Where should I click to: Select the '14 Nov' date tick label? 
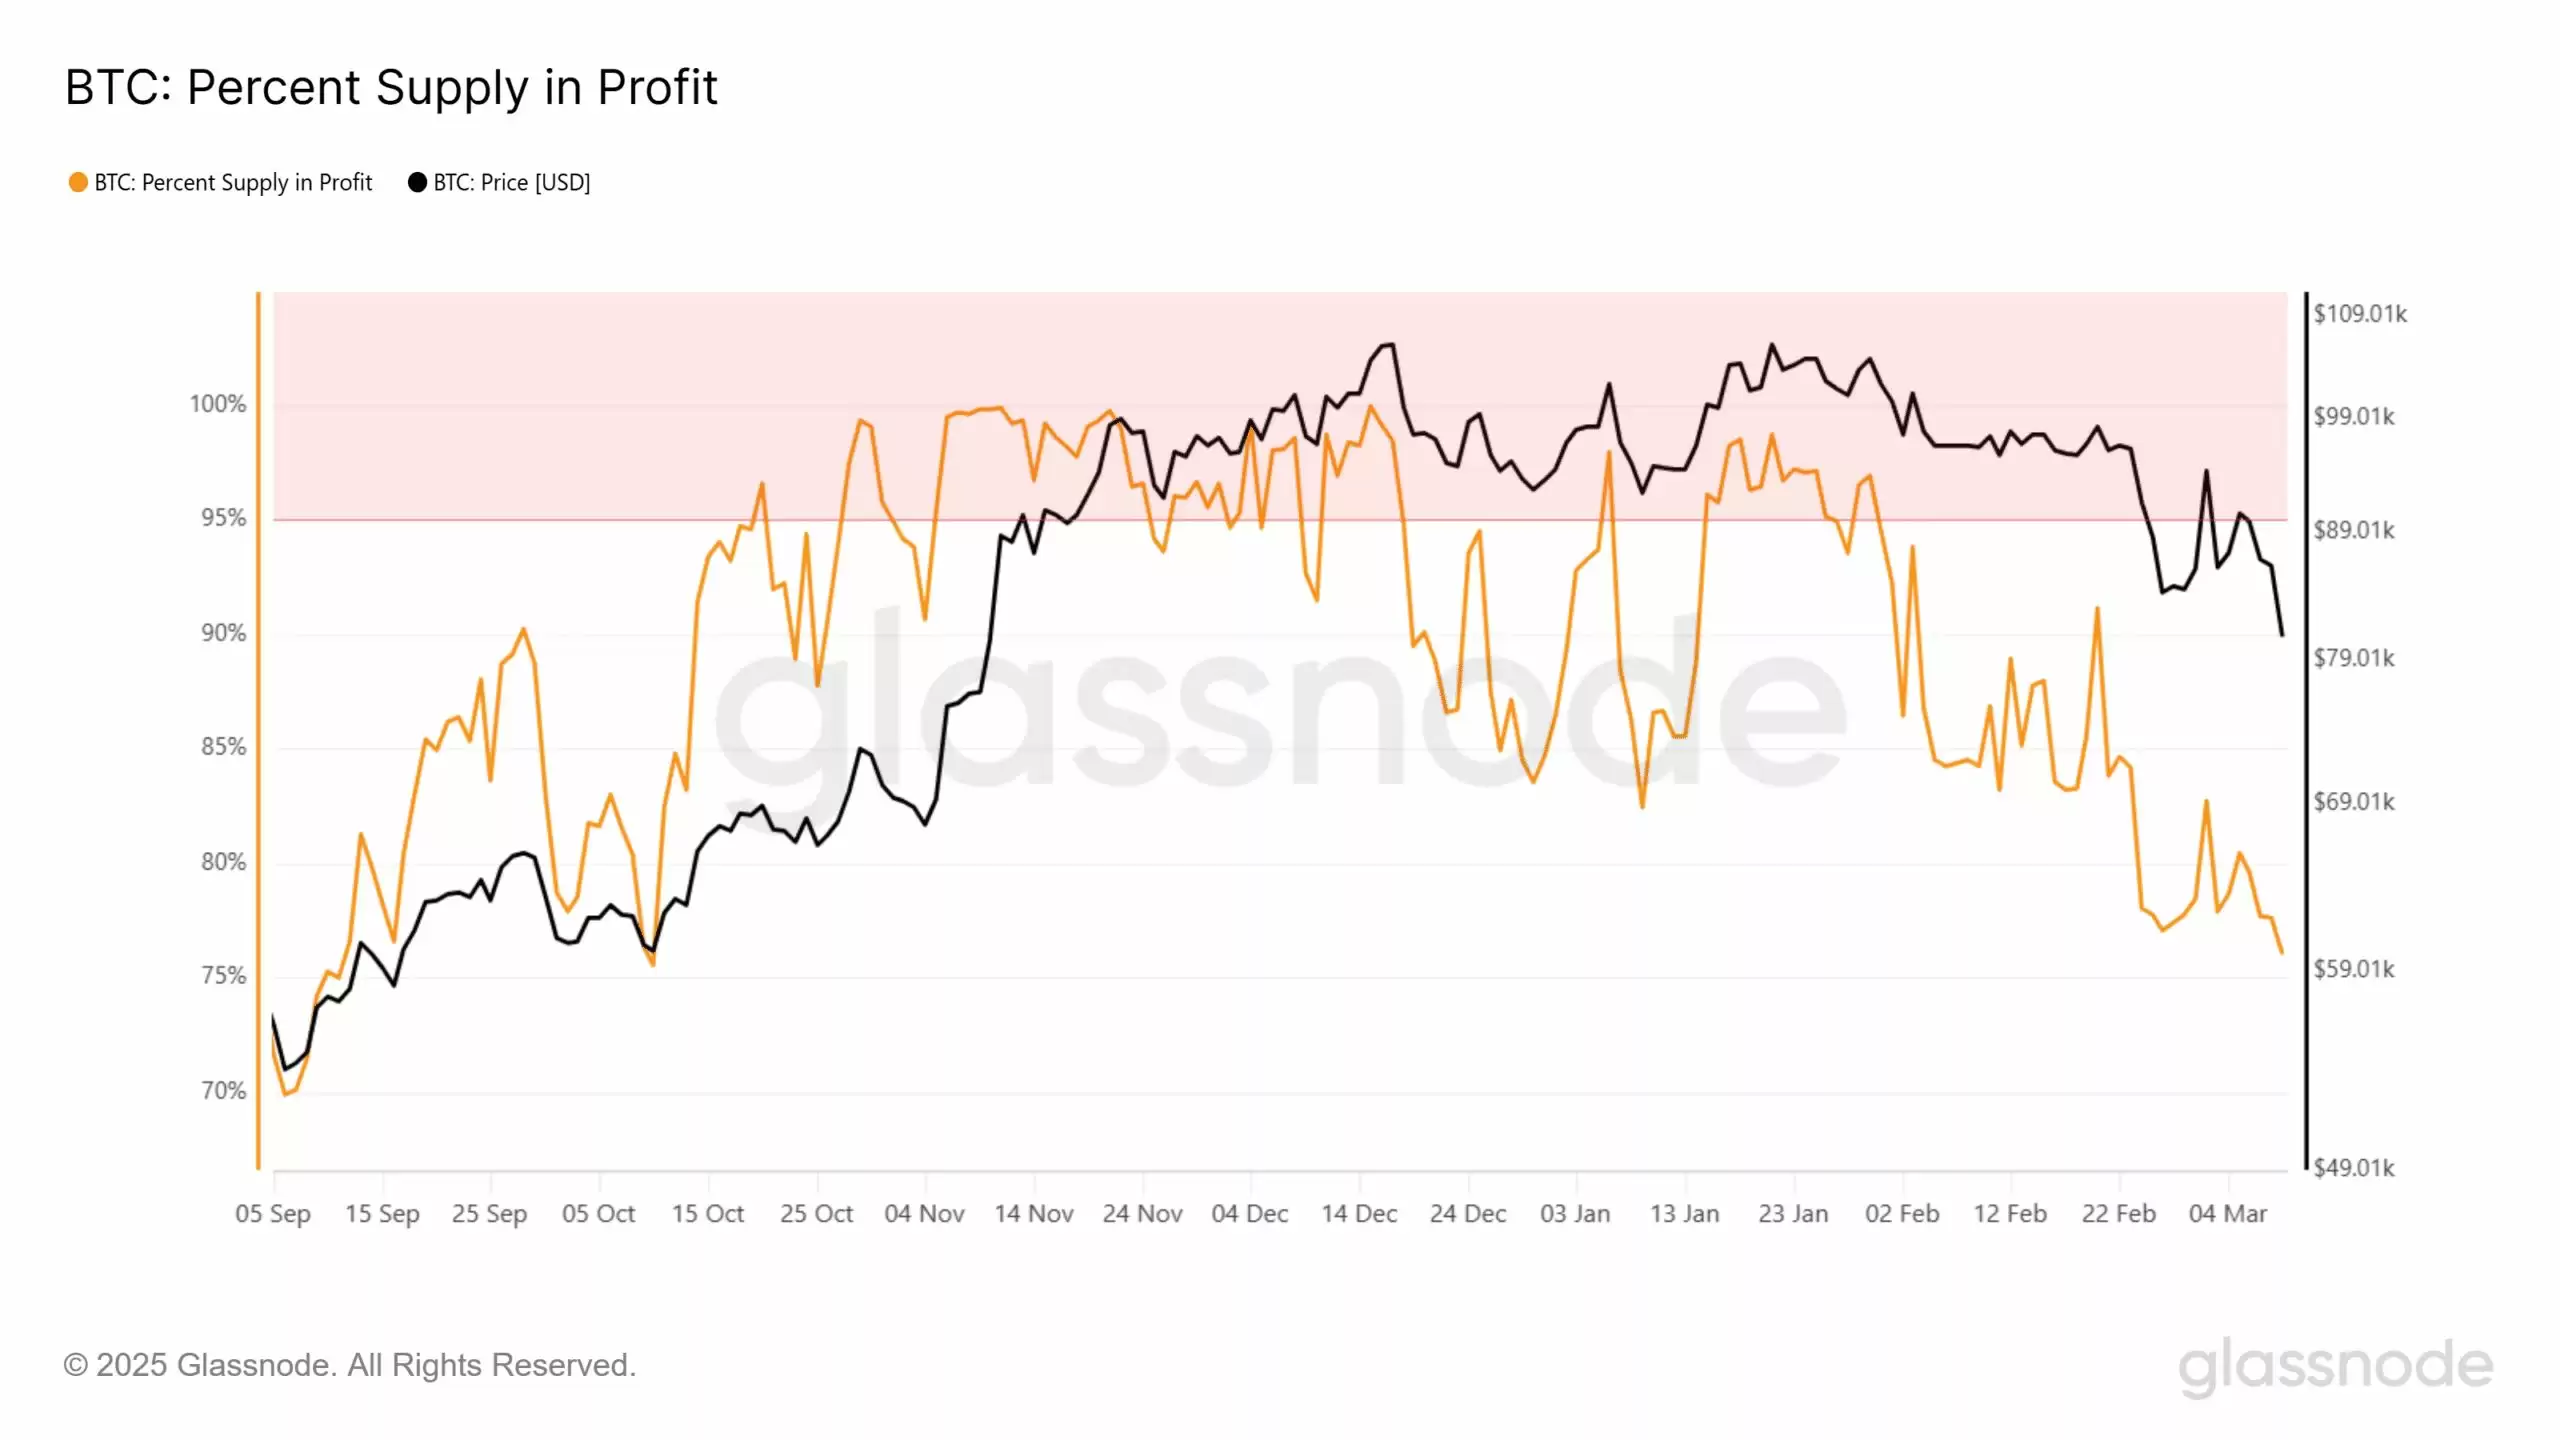[1034, 1214]
